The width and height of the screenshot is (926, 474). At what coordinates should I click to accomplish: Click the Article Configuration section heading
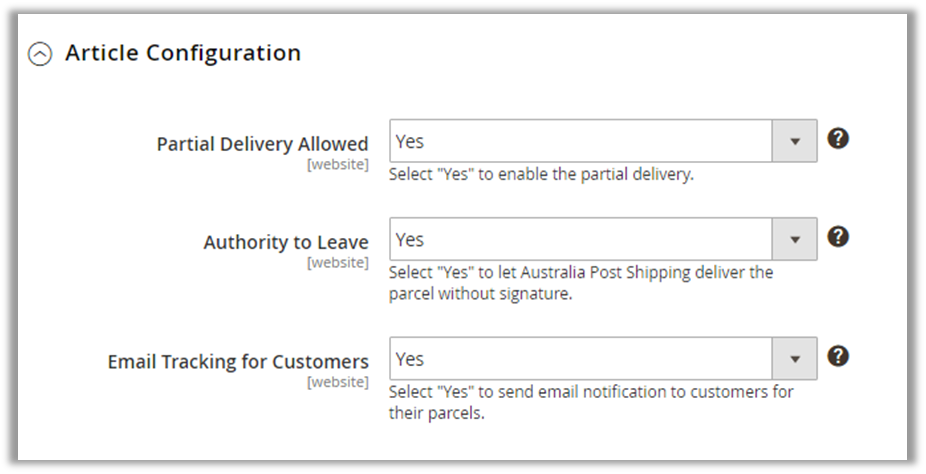[x=183, y=53]
